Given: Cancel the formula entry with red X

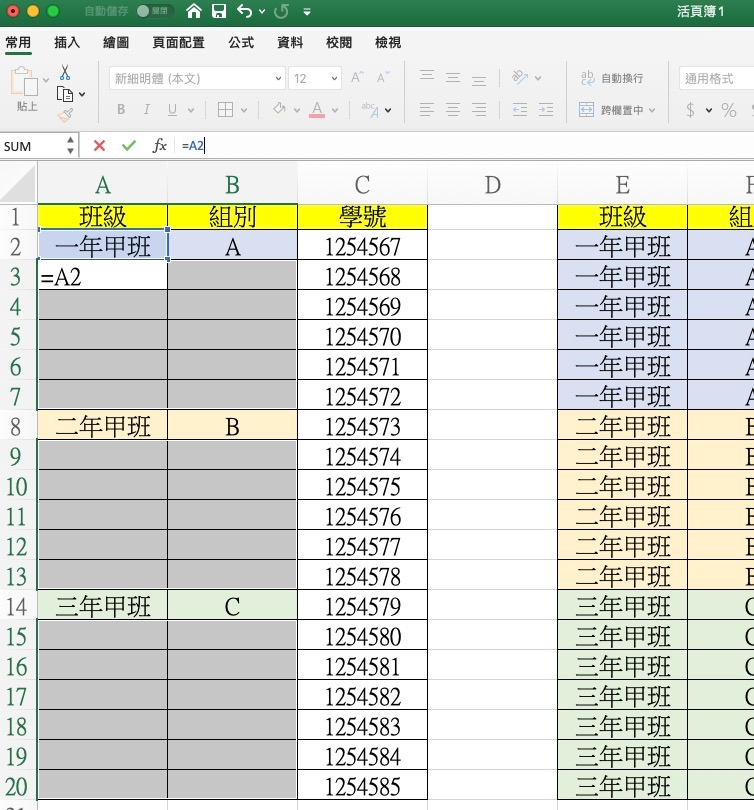Looking at the screenshot, I should [99, 146].
